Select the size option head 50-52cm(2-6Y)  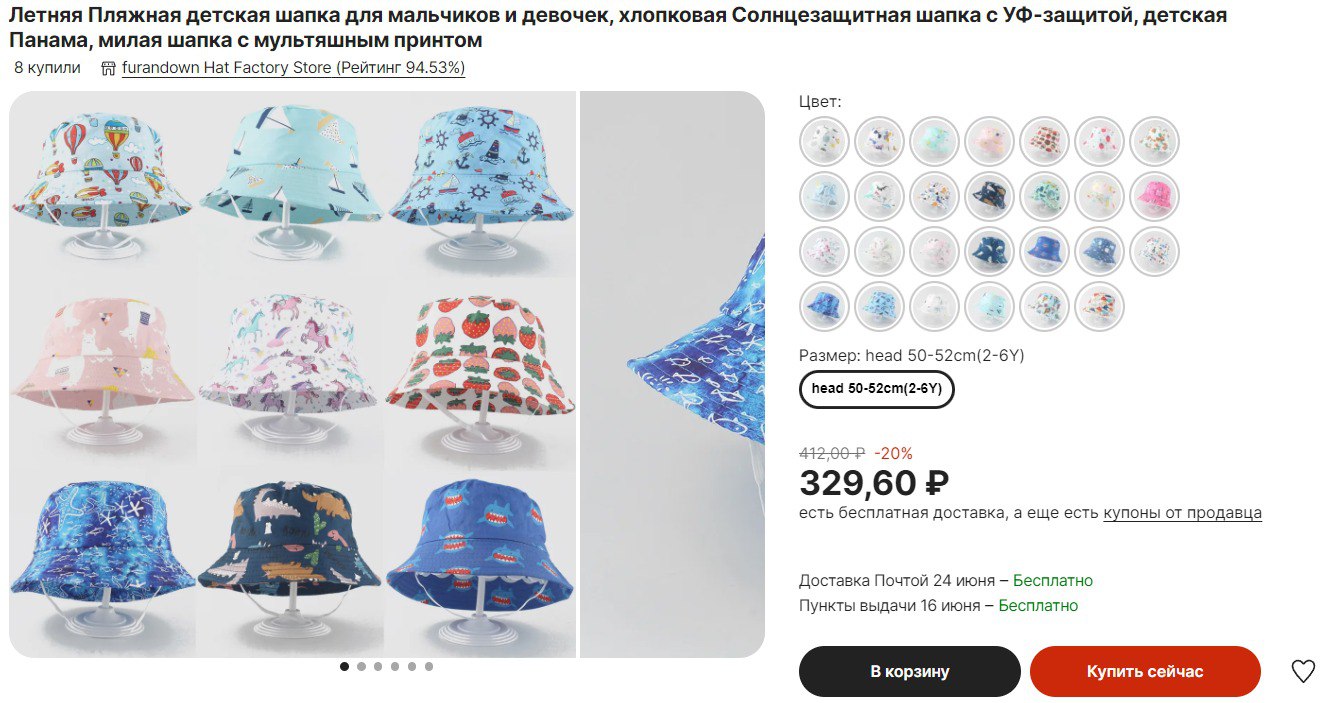[x=877, y=389]
